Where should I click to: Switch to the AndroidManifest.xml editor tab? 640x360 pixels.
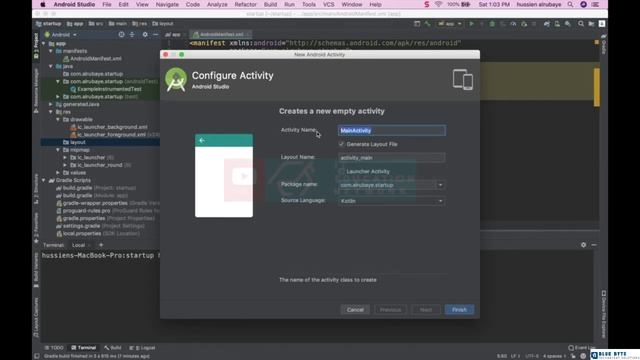[221, 35]
